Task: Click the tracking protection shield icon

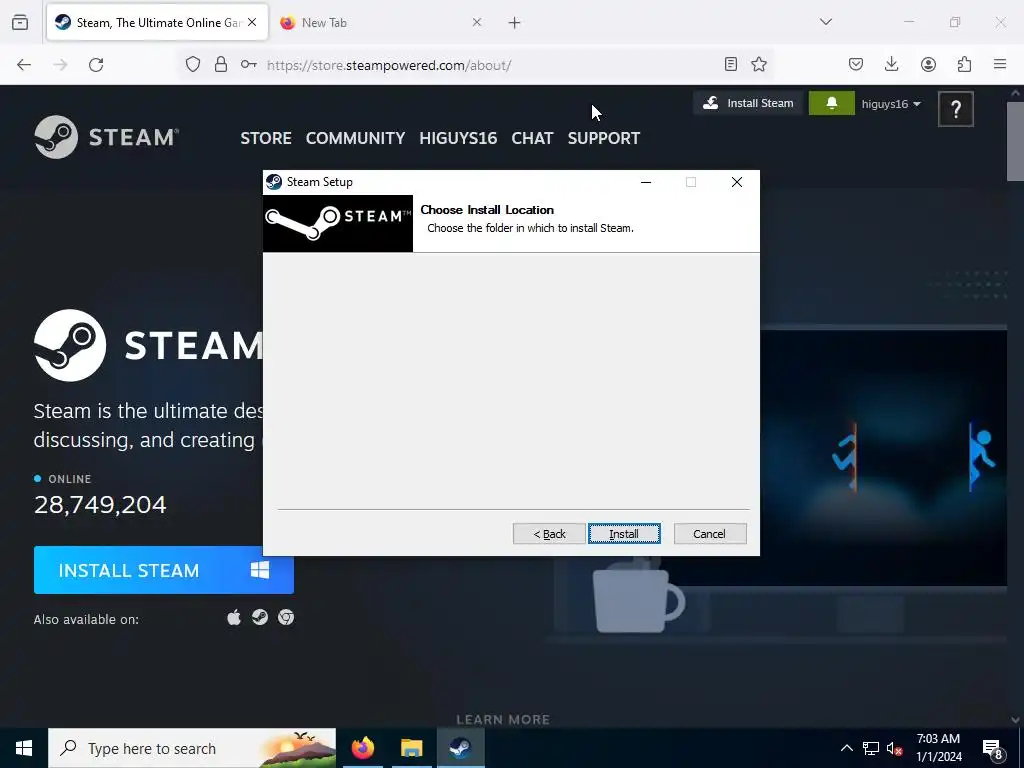Action: tap(193, 64)
